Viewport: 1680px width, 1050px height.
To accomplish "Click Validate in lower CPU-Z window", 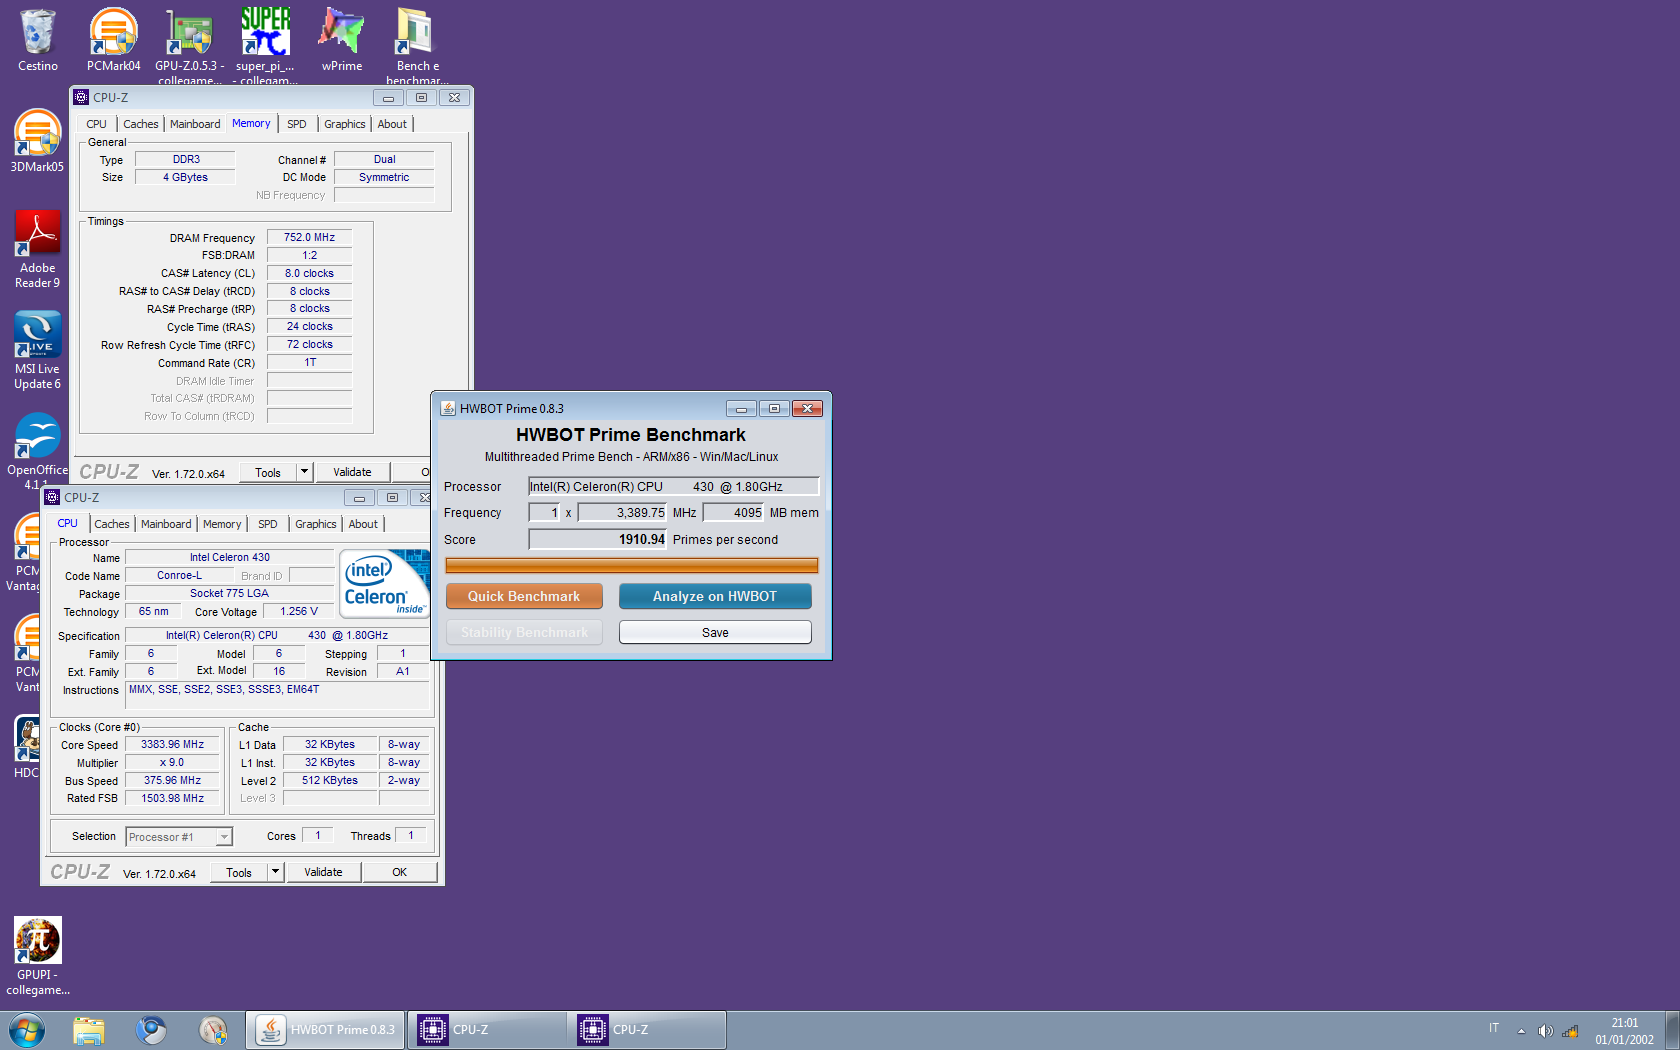I will coord(323,872).
